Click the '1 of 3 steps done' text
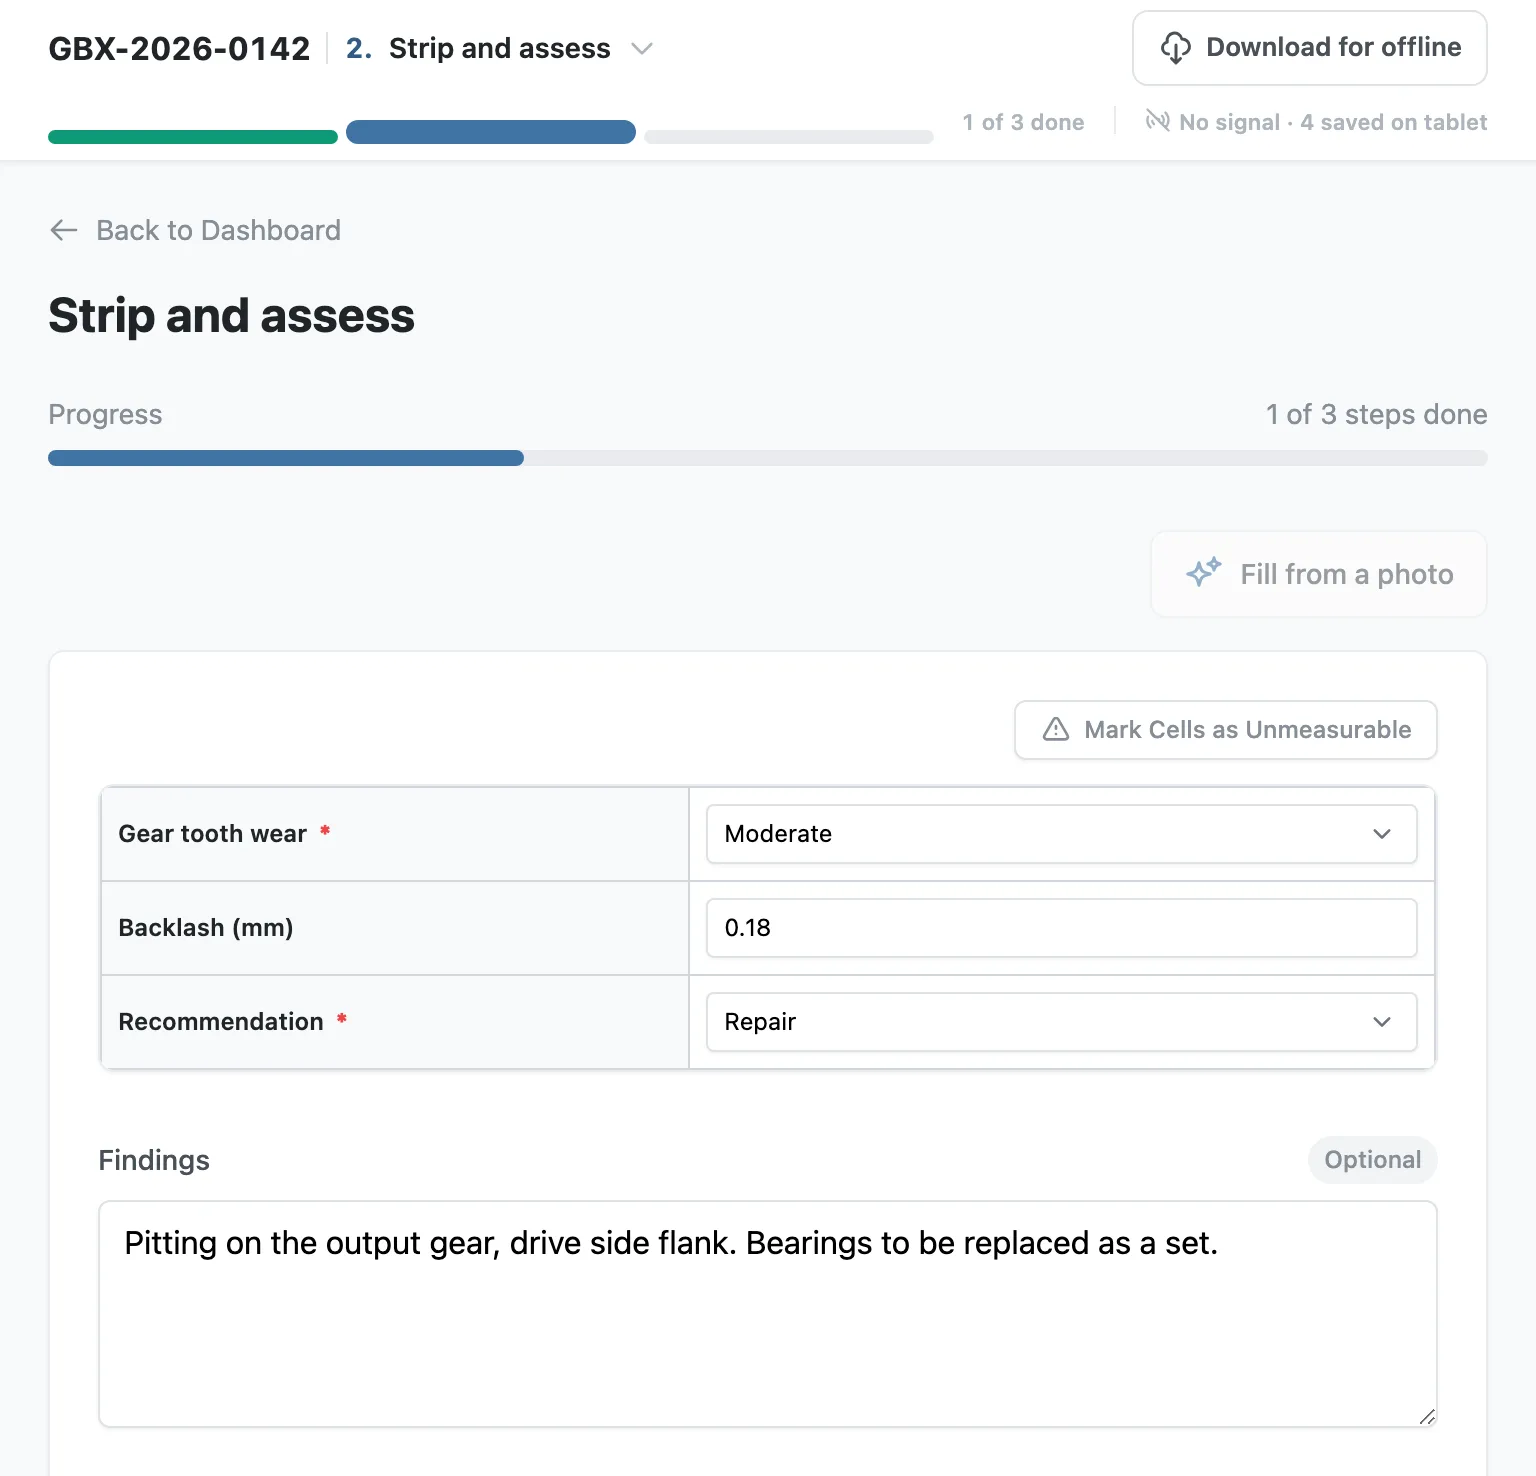The image size is (1536, 1476). 1376,414
